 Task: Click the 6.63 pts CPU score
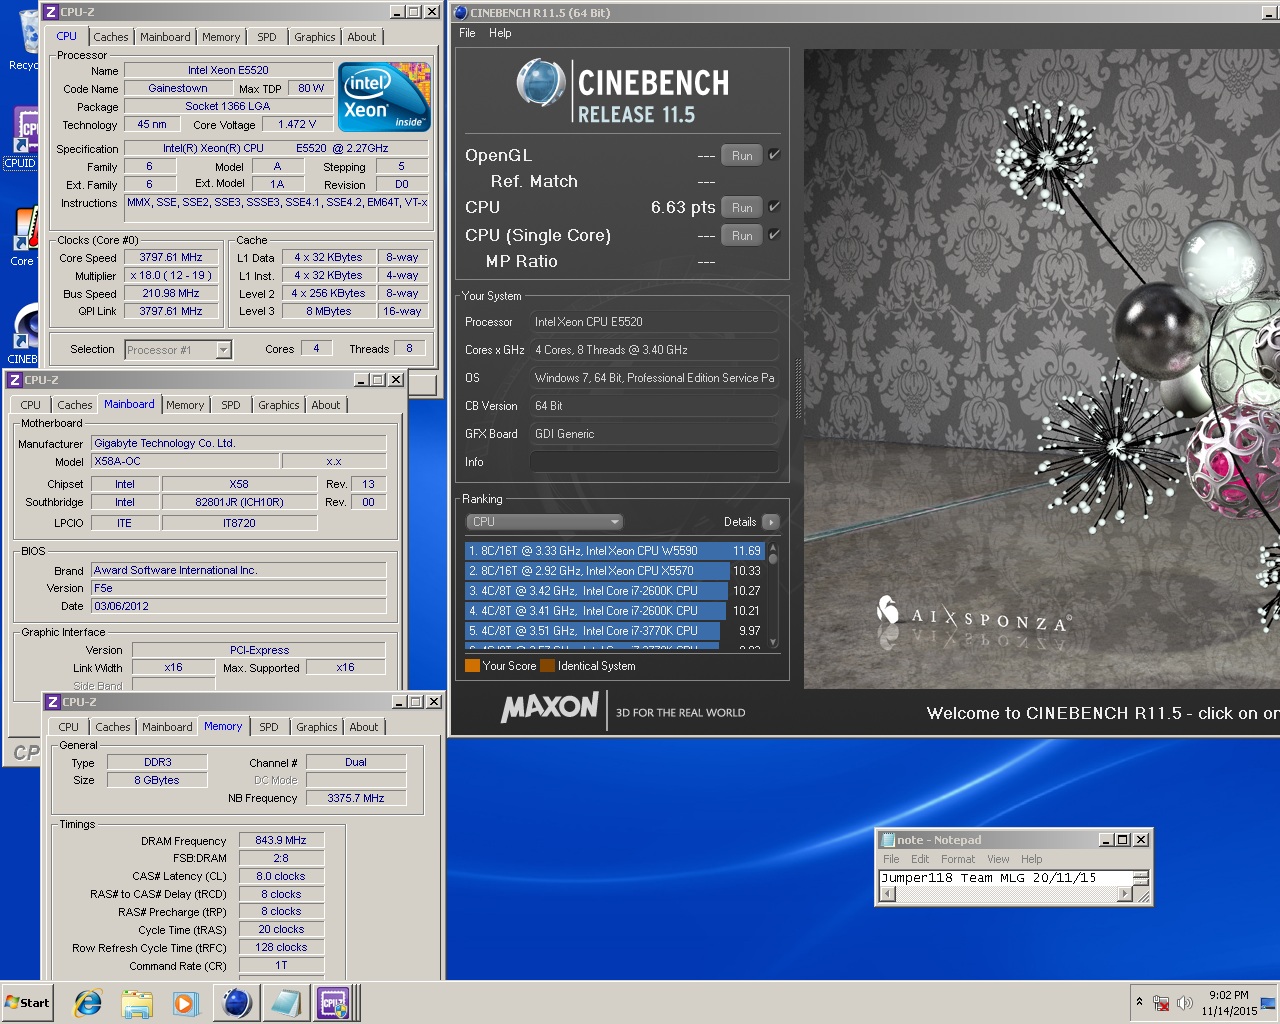click(683, 207)
